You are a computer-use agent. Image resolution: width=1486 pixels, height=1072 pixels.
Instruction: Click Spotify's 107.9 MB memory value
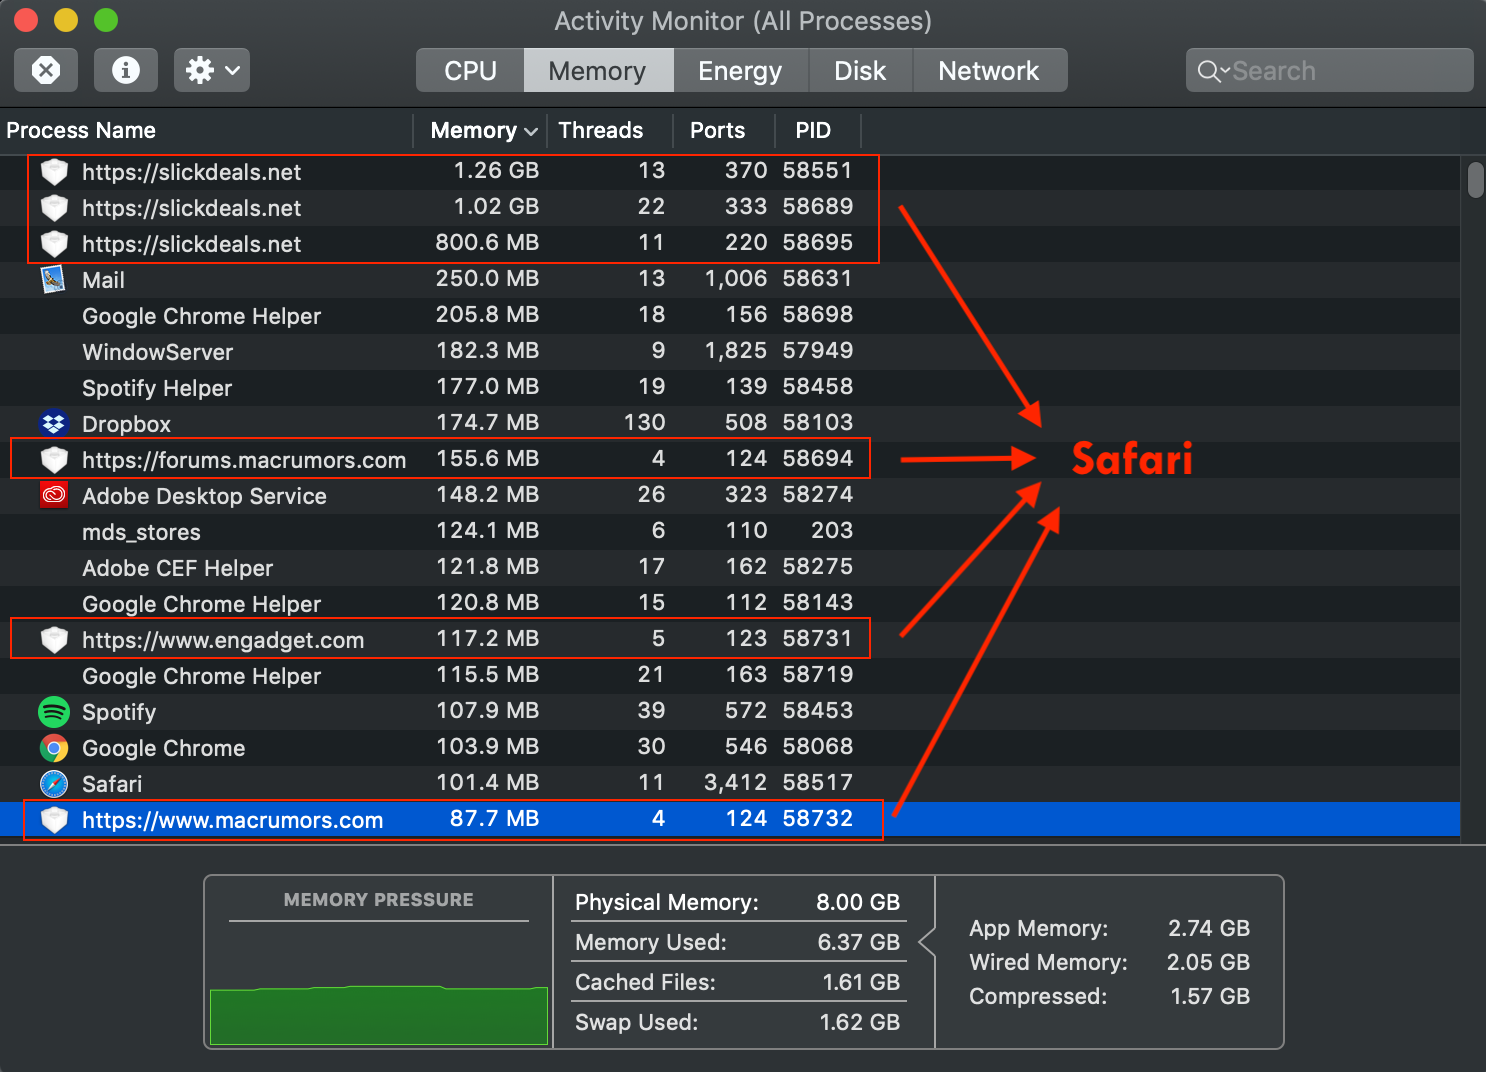488,711
